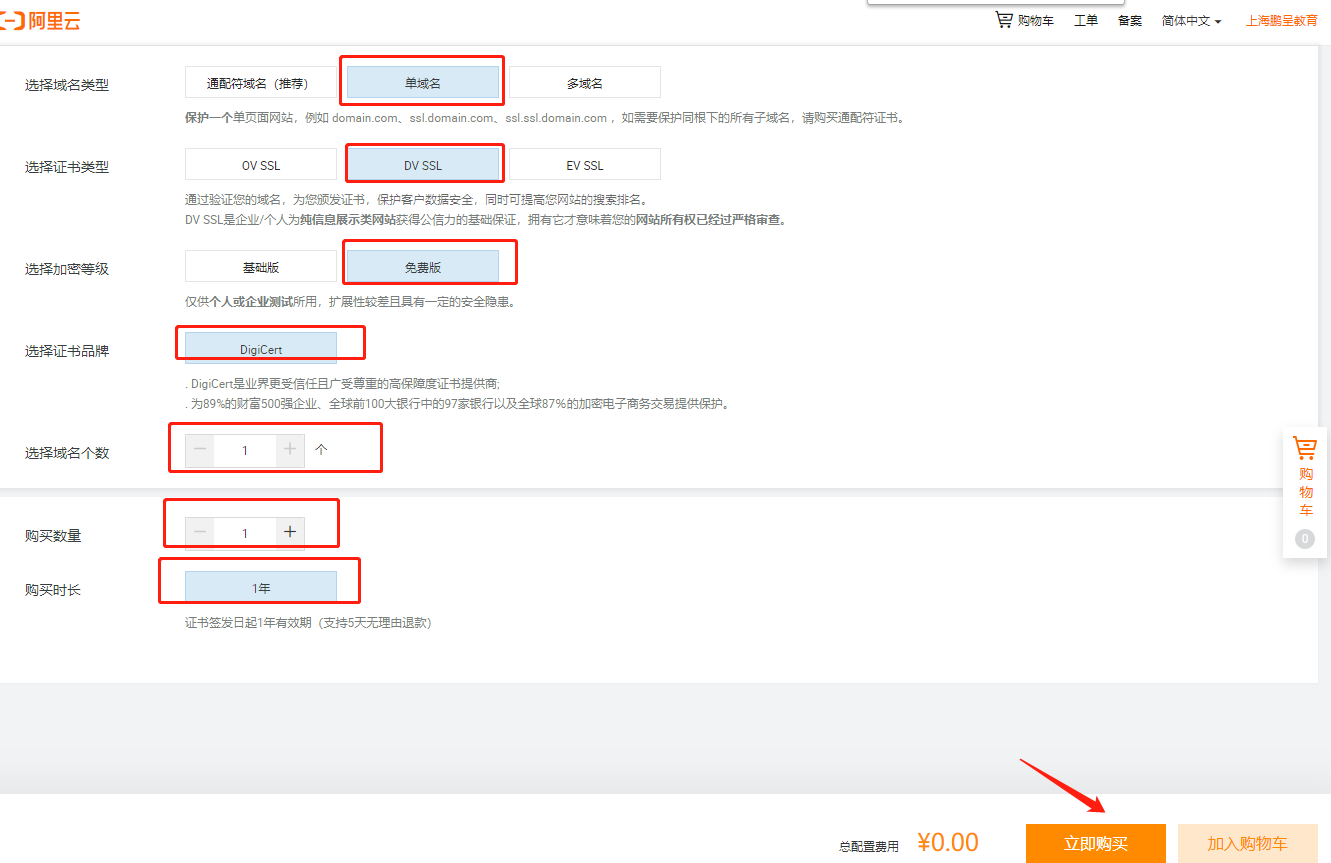Open 上海鹏呈教育 account menu
This screenshot has width=1331, height=863.
coord(1282,21)
